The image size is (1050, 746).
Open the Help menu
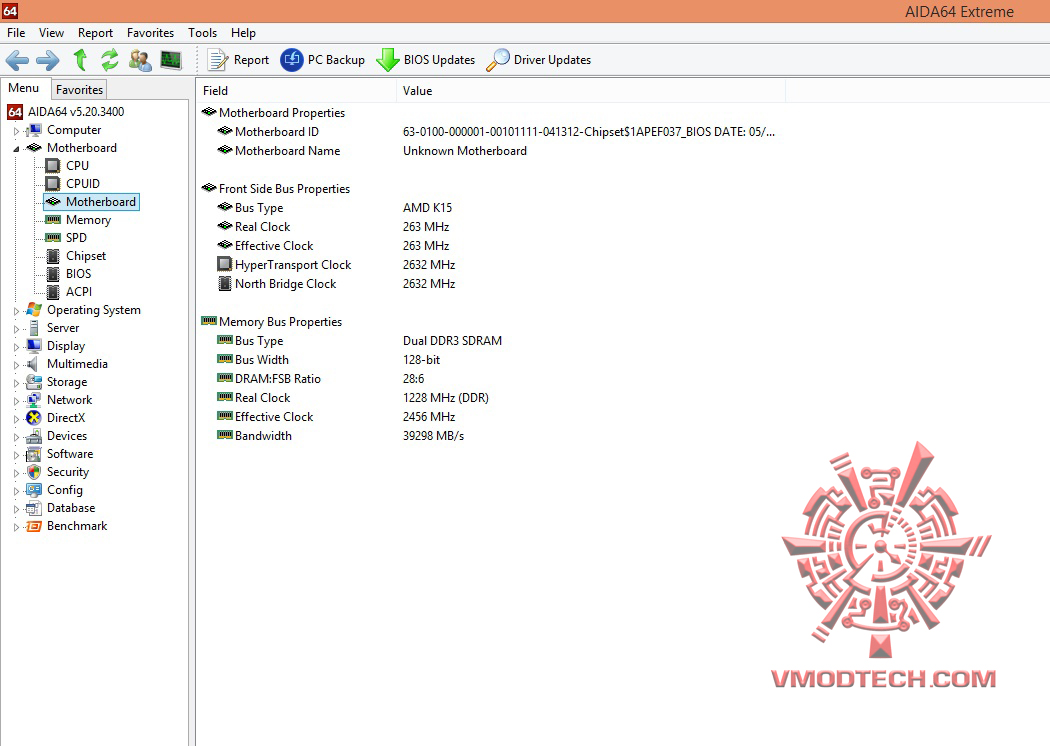243,33
